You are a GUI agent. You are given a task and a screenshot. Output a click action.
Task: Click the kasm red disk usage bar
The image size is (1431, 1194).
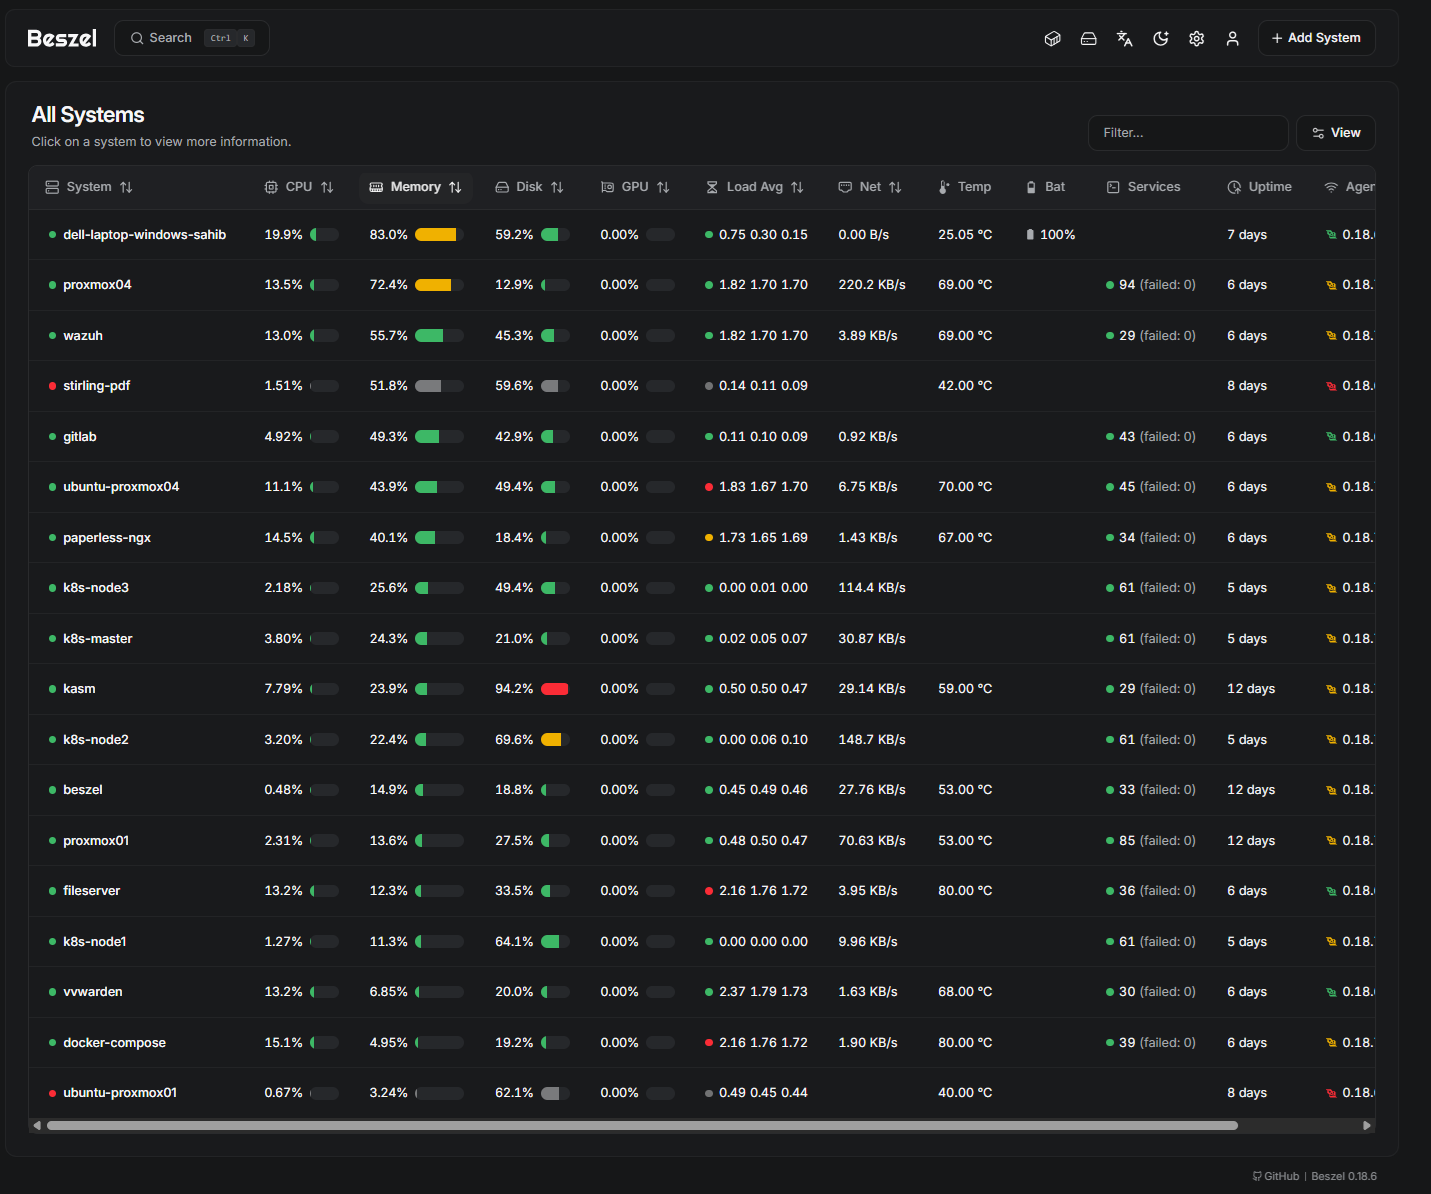coord(555,688)
